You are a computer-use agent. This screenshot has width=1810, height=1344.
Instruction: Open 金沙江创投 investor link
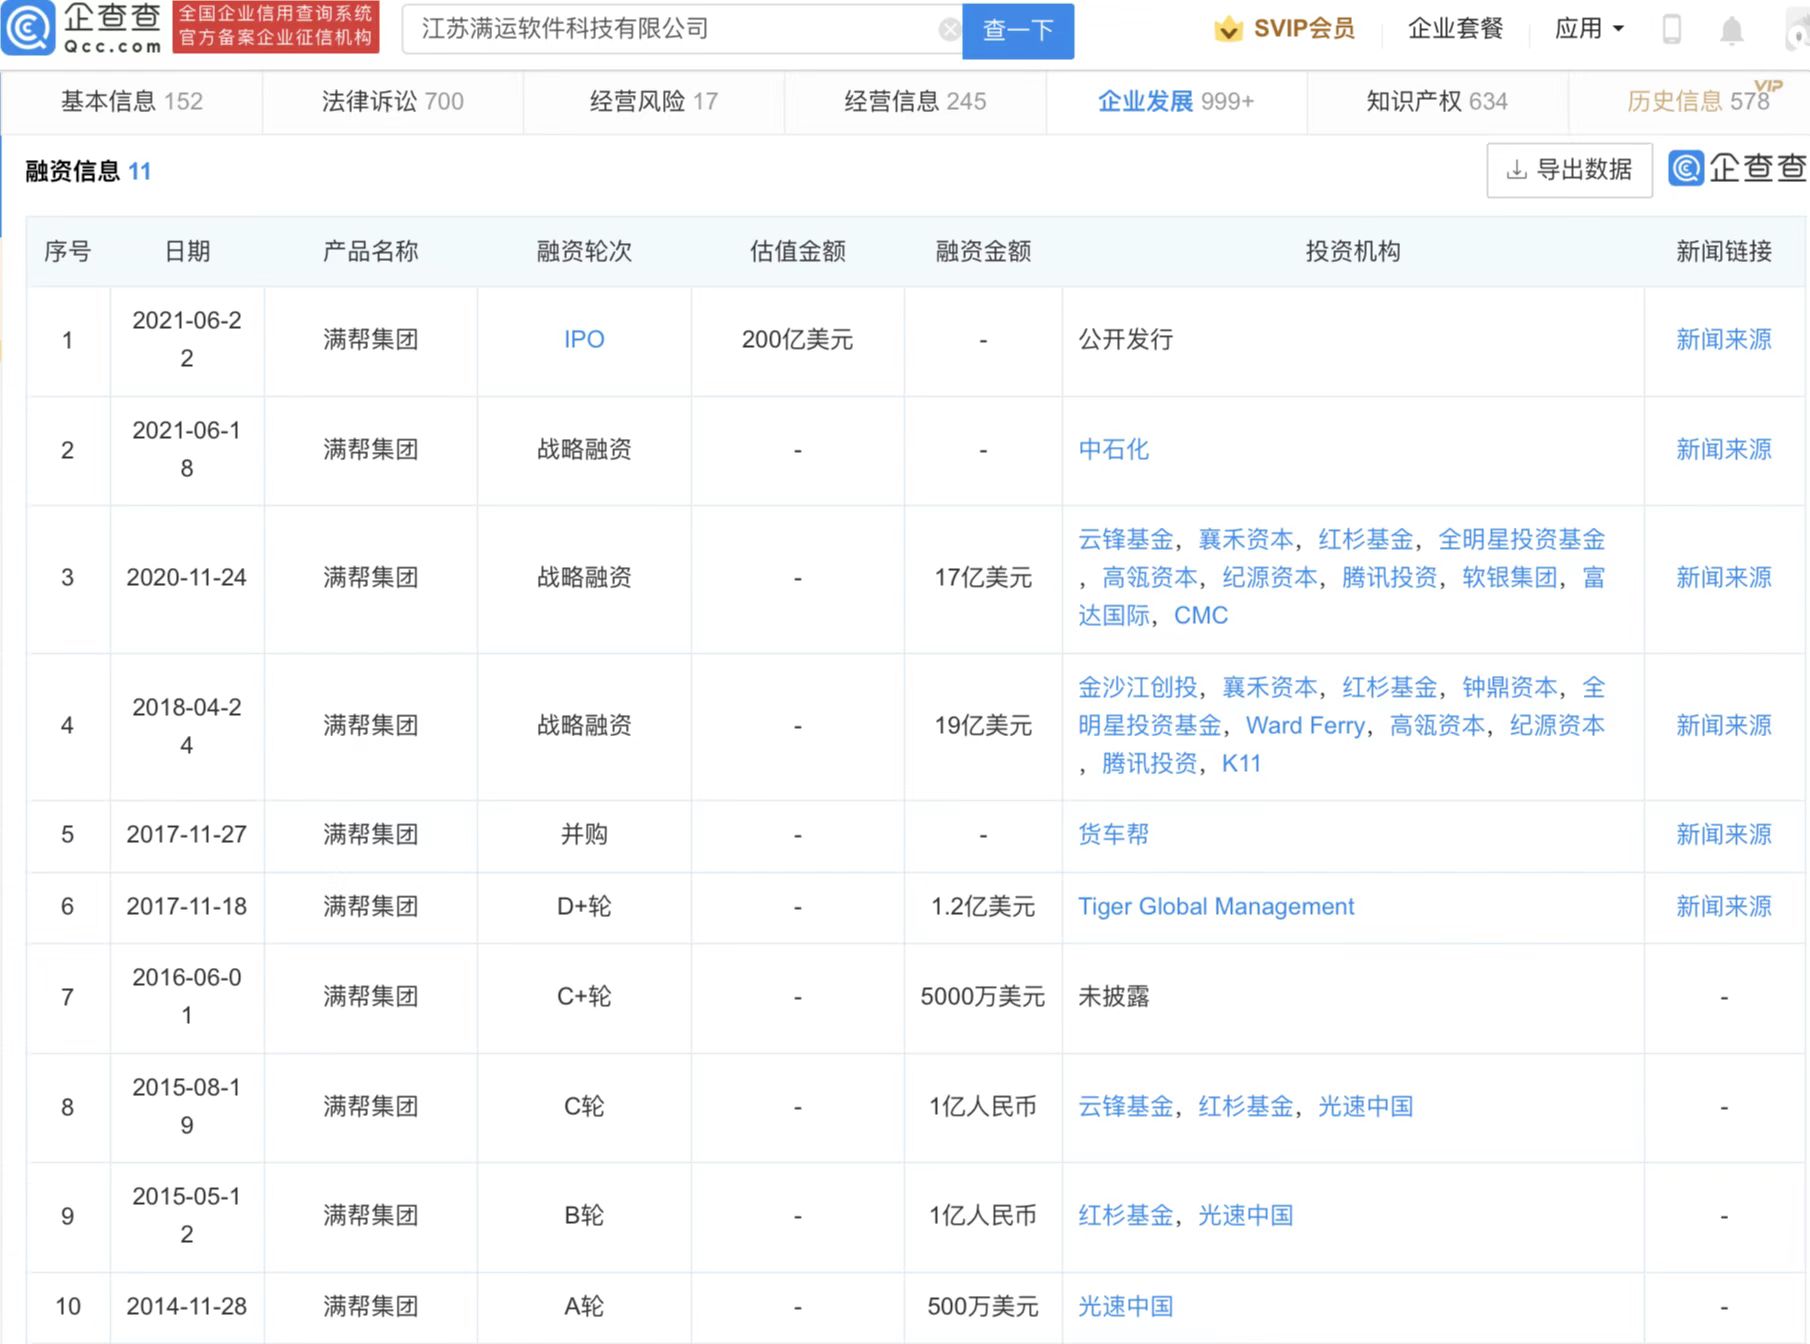click(x=1138, y=688)
